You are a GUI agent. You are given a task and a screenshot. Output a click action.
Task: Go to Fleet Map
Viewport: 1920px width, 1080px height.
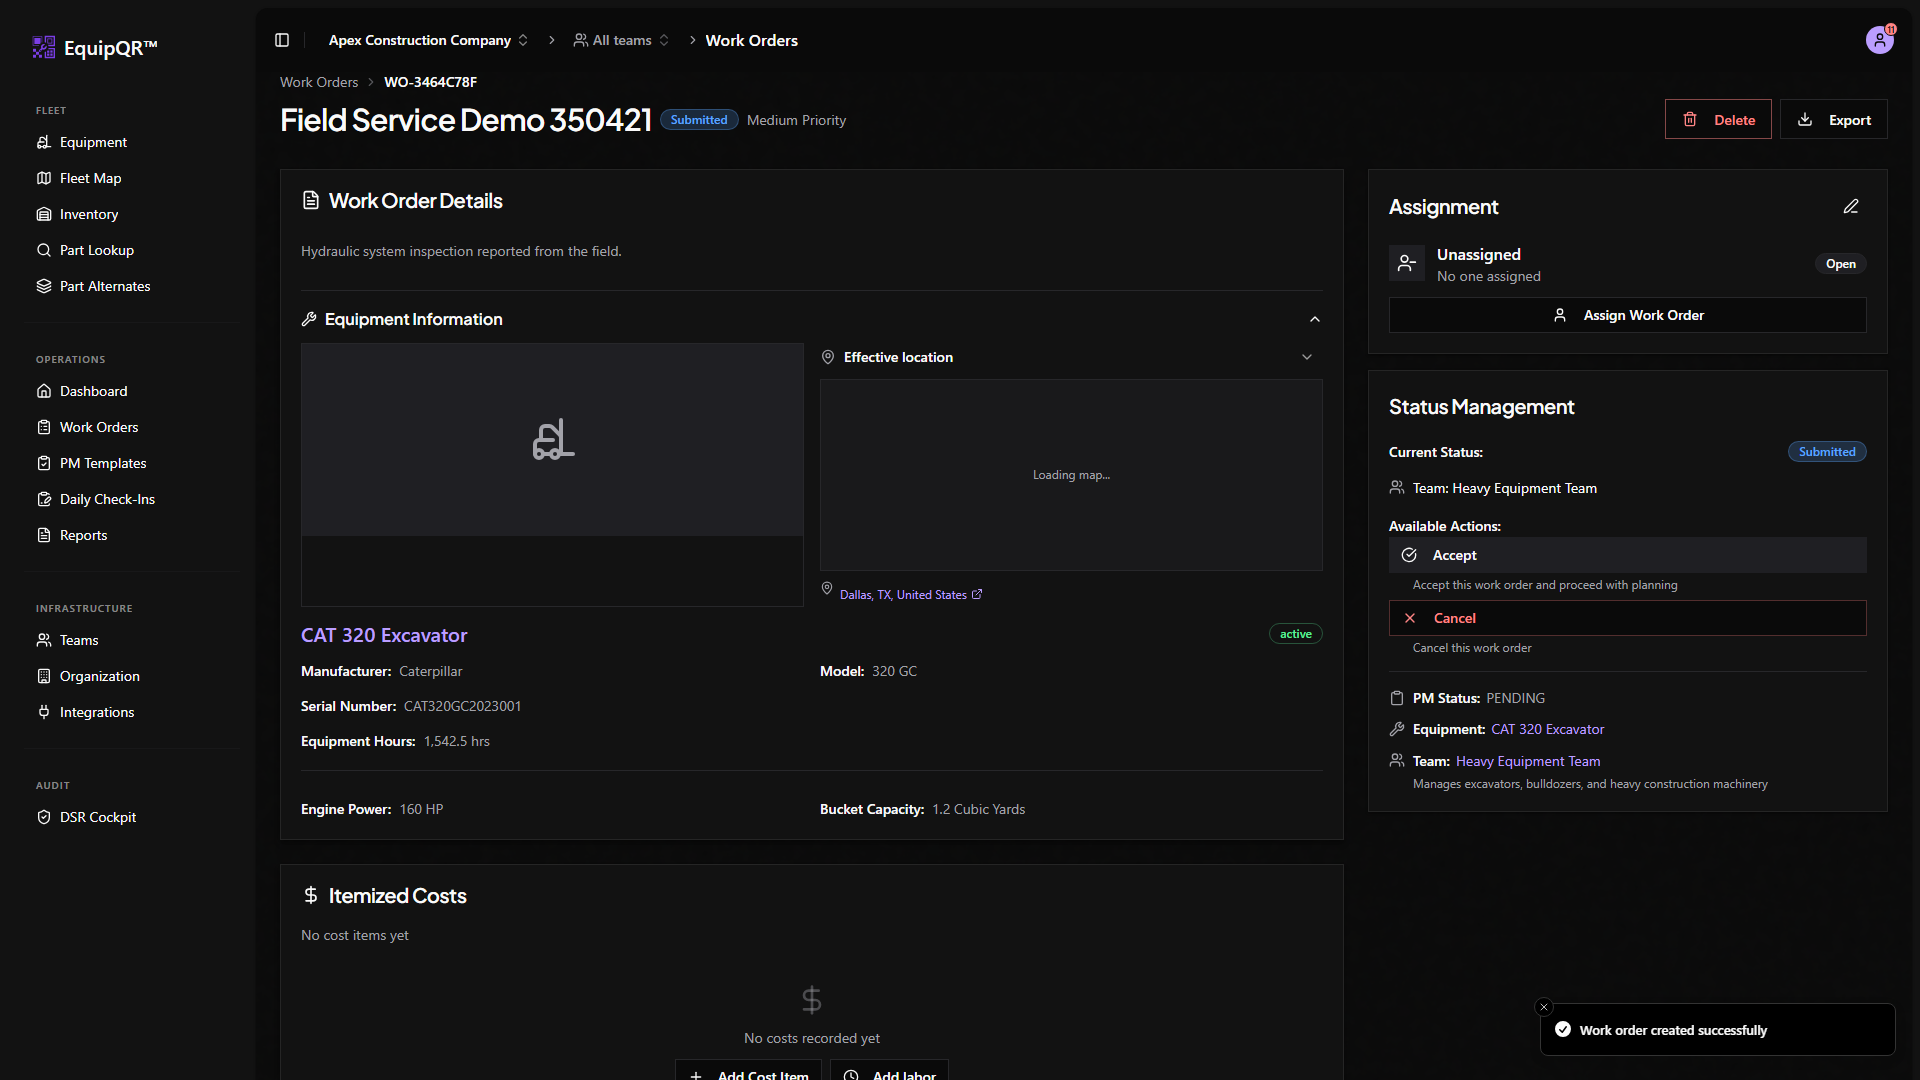point(90,178)
